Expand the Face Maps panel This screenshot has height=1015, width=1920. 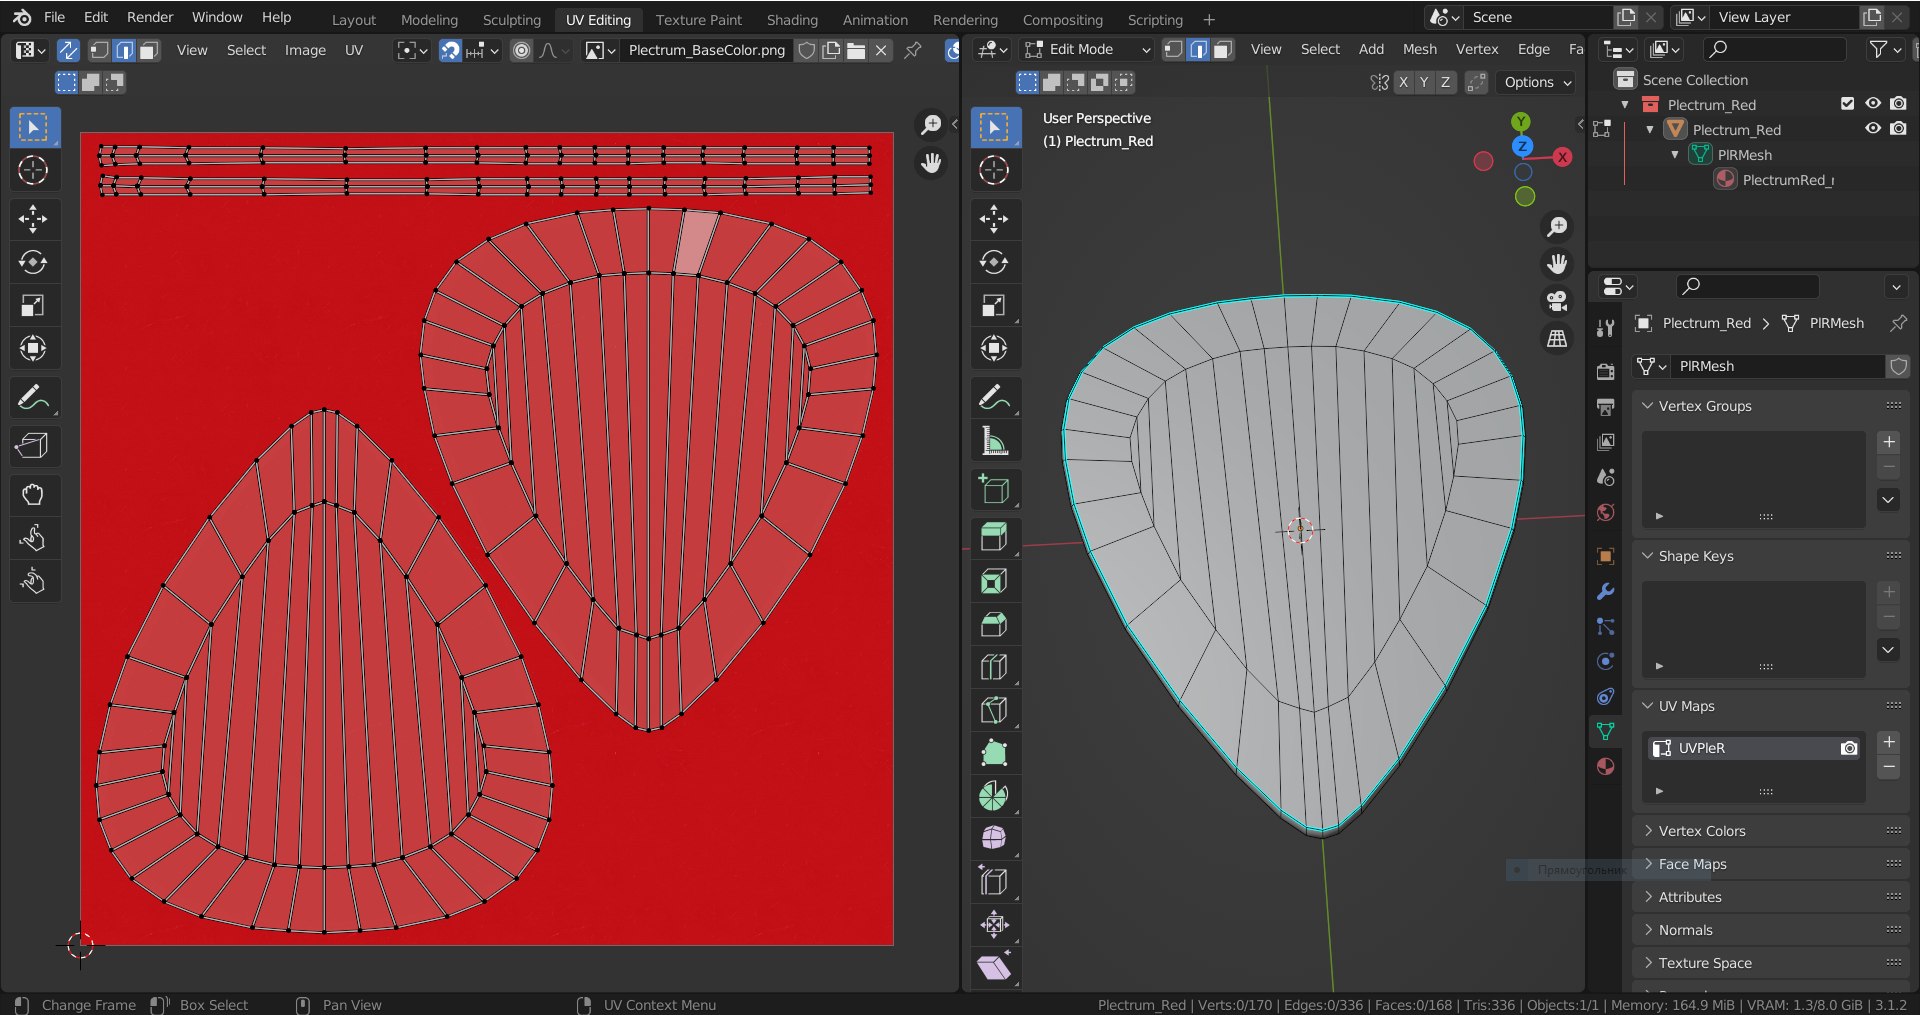point(1648,864)
